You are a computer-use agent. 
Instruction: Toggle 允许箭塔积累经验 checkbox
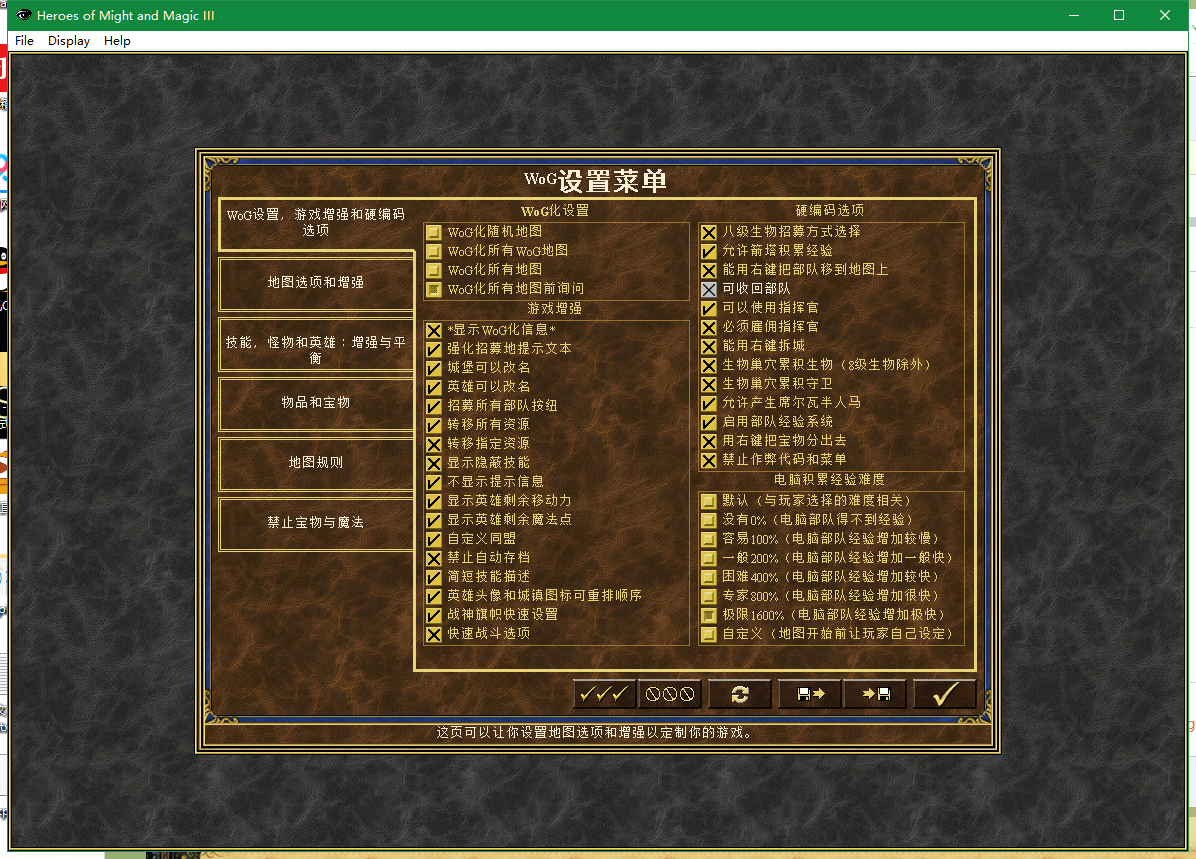click(x=709, y=251)
